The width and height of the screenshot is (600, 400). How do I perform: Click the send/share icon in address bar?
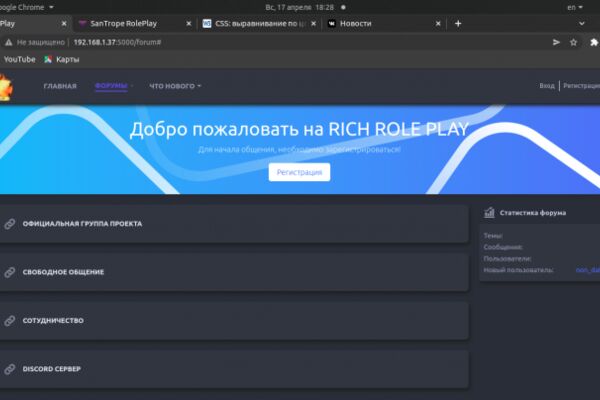[x=556, y=42]
